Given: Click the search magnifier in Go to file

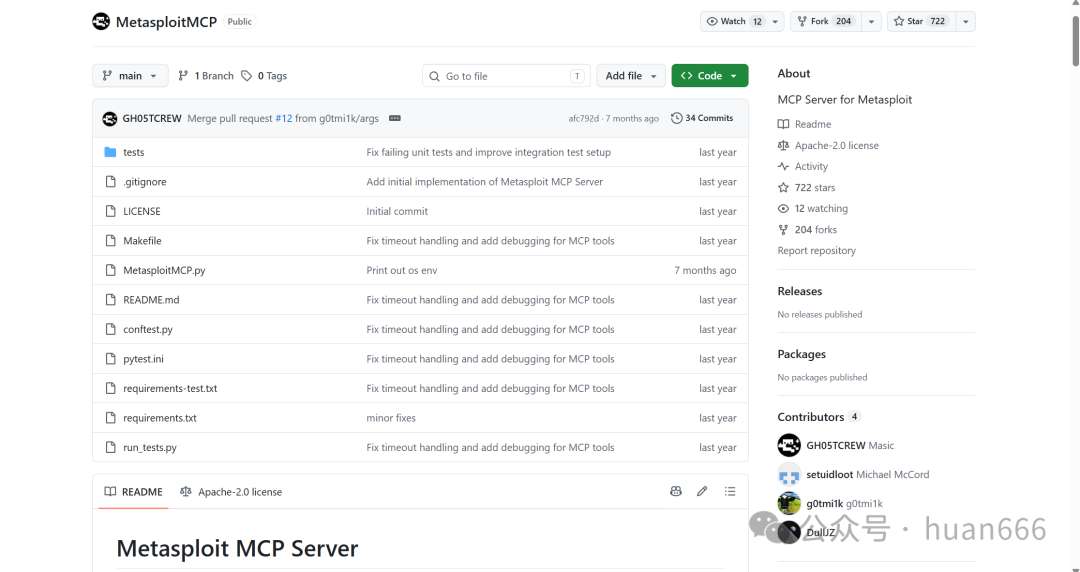Looking at the screenshot, I should pyautogui.click(x=434, y=76).
